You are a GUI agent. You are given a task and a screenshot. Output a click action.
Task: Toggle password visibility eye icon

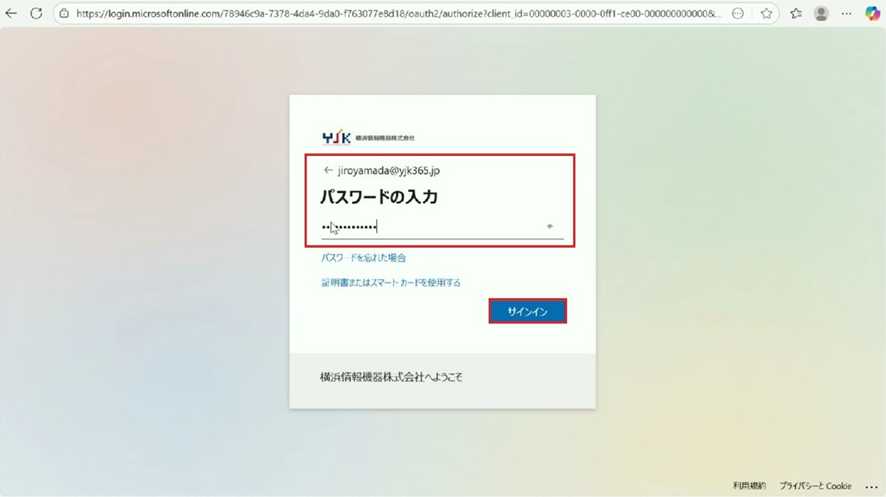[550, 227]
